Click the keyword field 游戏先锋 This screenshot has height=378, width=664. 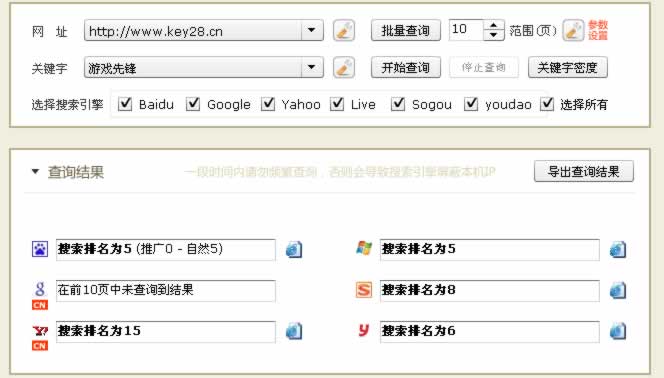[x=193, y=67]
